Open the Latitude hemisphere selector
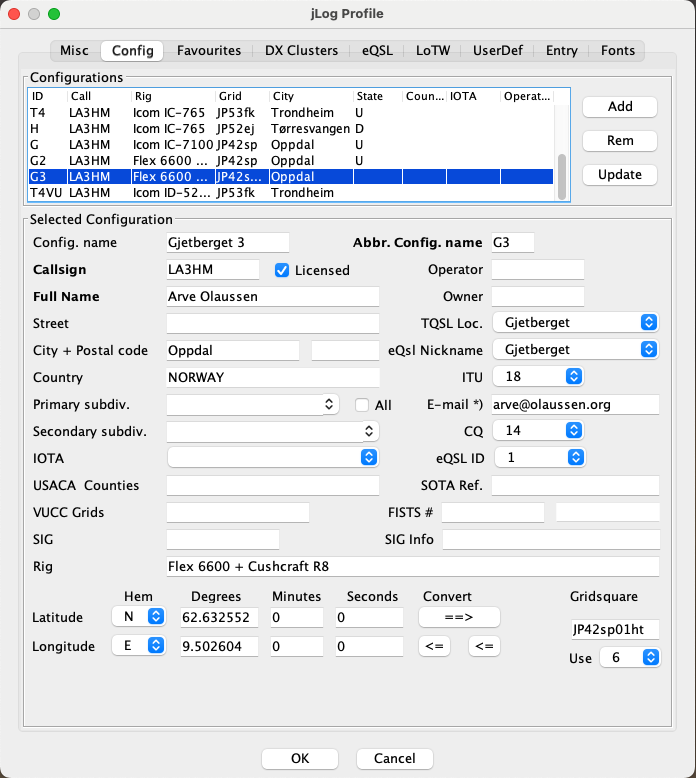The height and width of the screenshot is (778, 696). coord(139,617)
